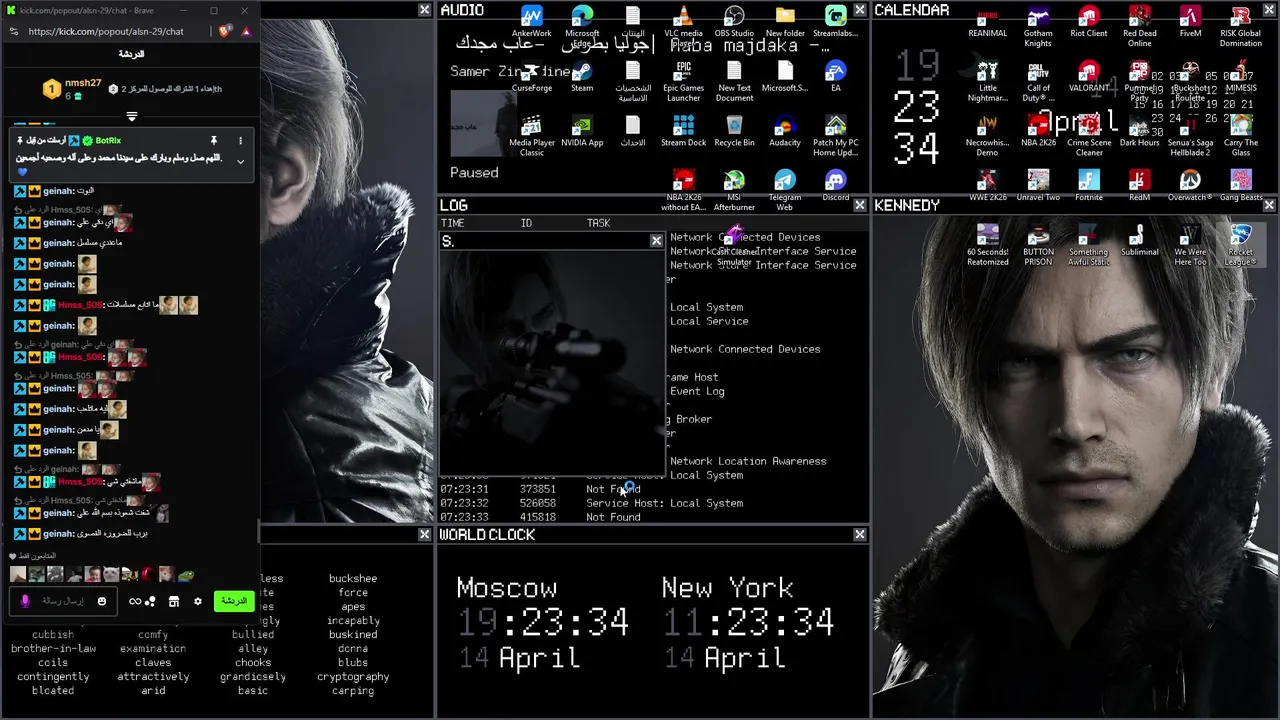Launch Streamlabs desktop shortcut
This screenshot has height=720, width=1280.
coord(836,22)
